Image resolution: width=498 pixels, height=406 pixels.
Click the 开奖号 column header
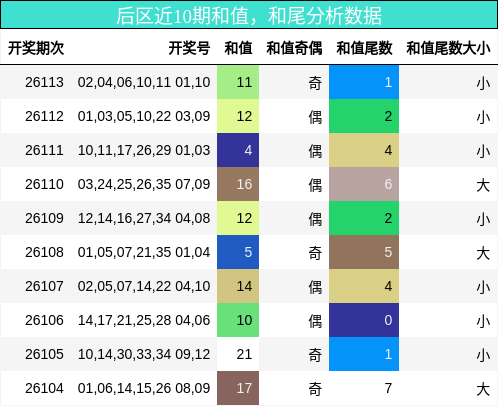(189, 48)
